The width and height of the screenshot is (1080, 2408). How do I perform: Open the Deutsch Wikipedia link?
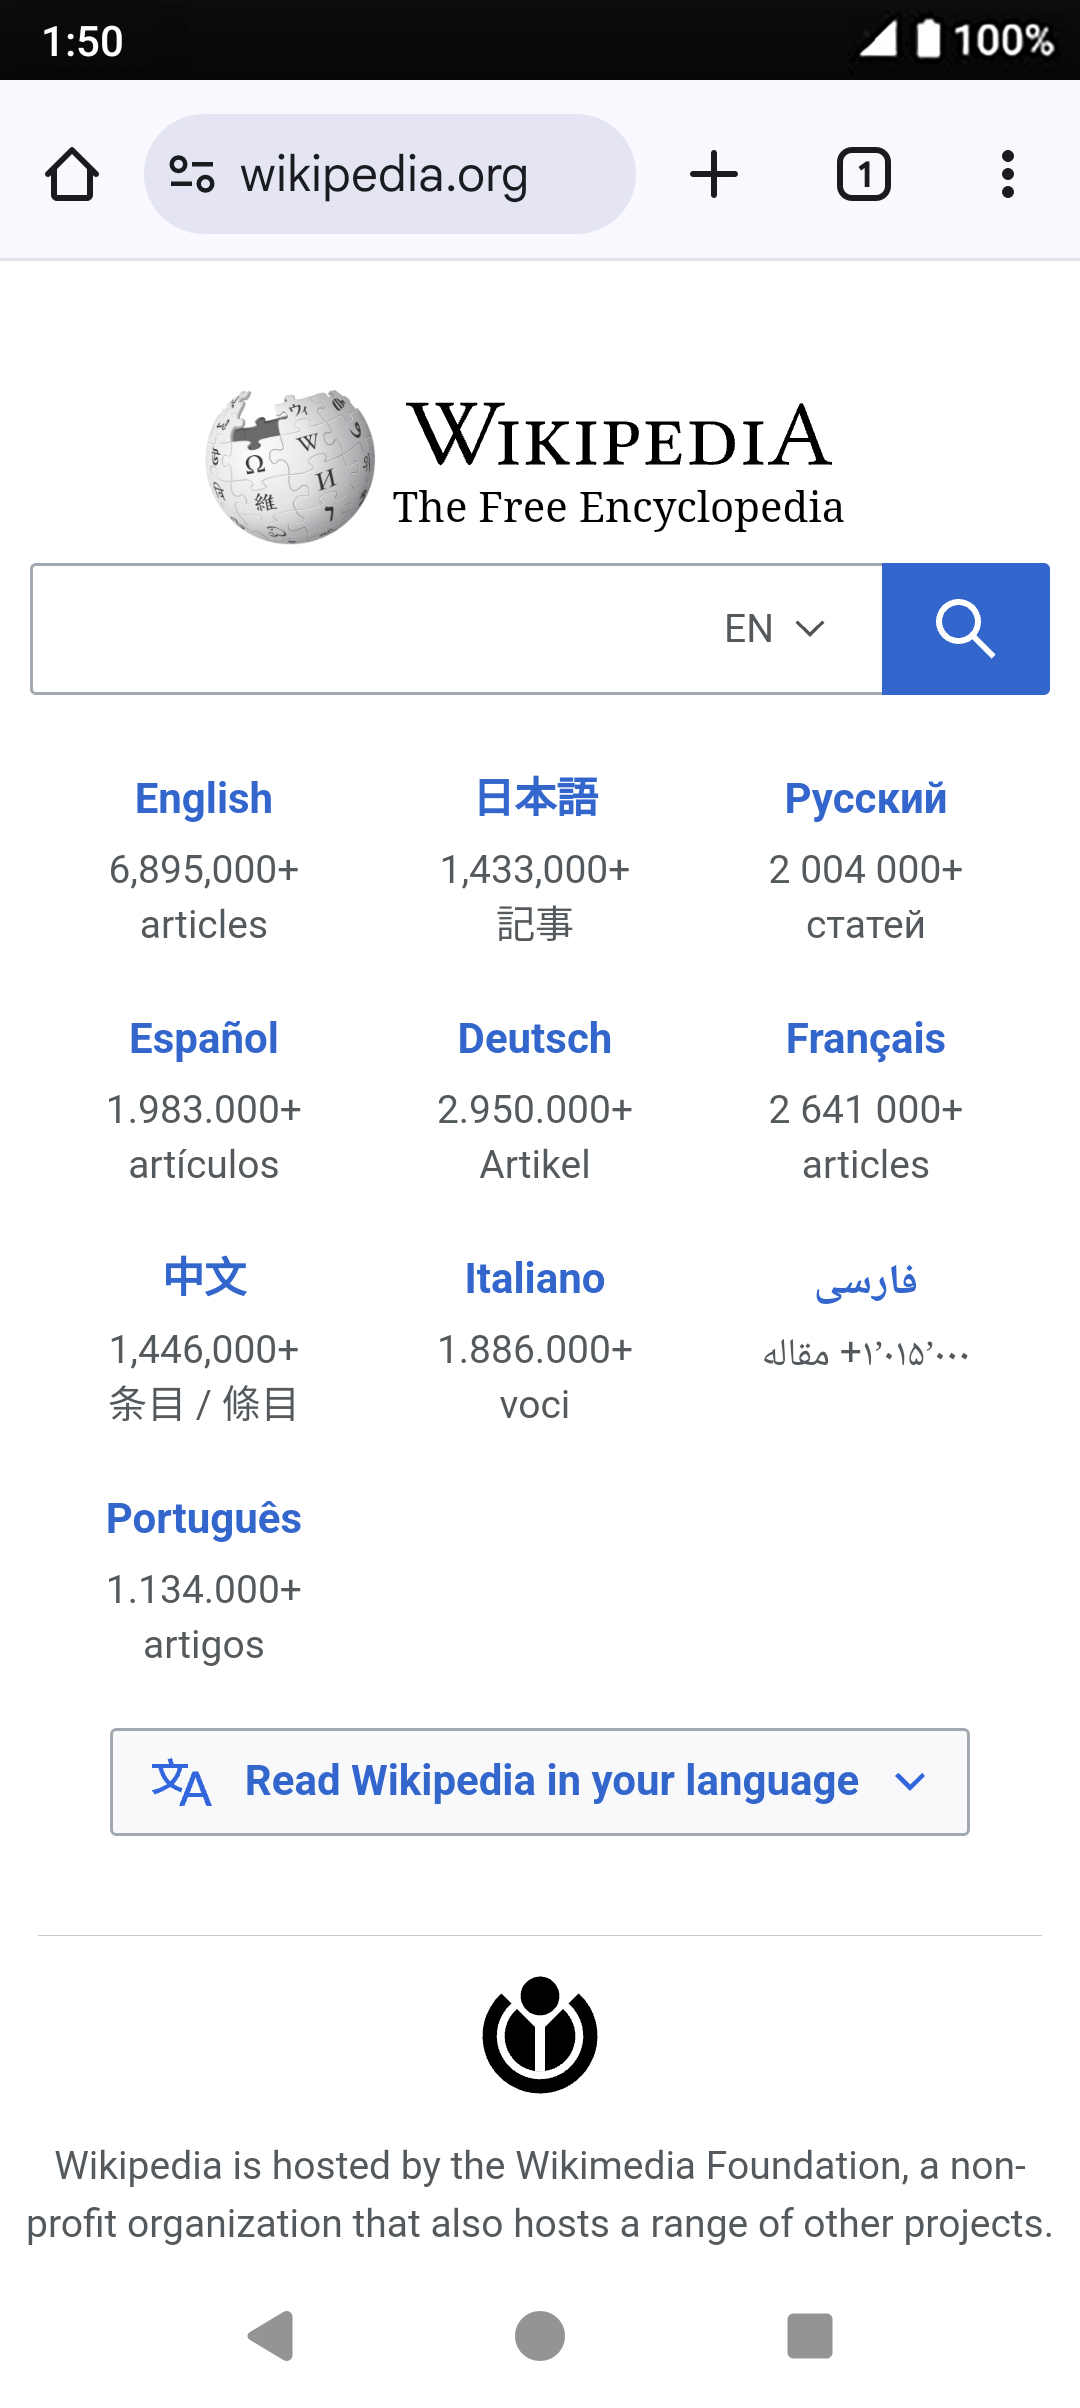tap(535, 1039)
